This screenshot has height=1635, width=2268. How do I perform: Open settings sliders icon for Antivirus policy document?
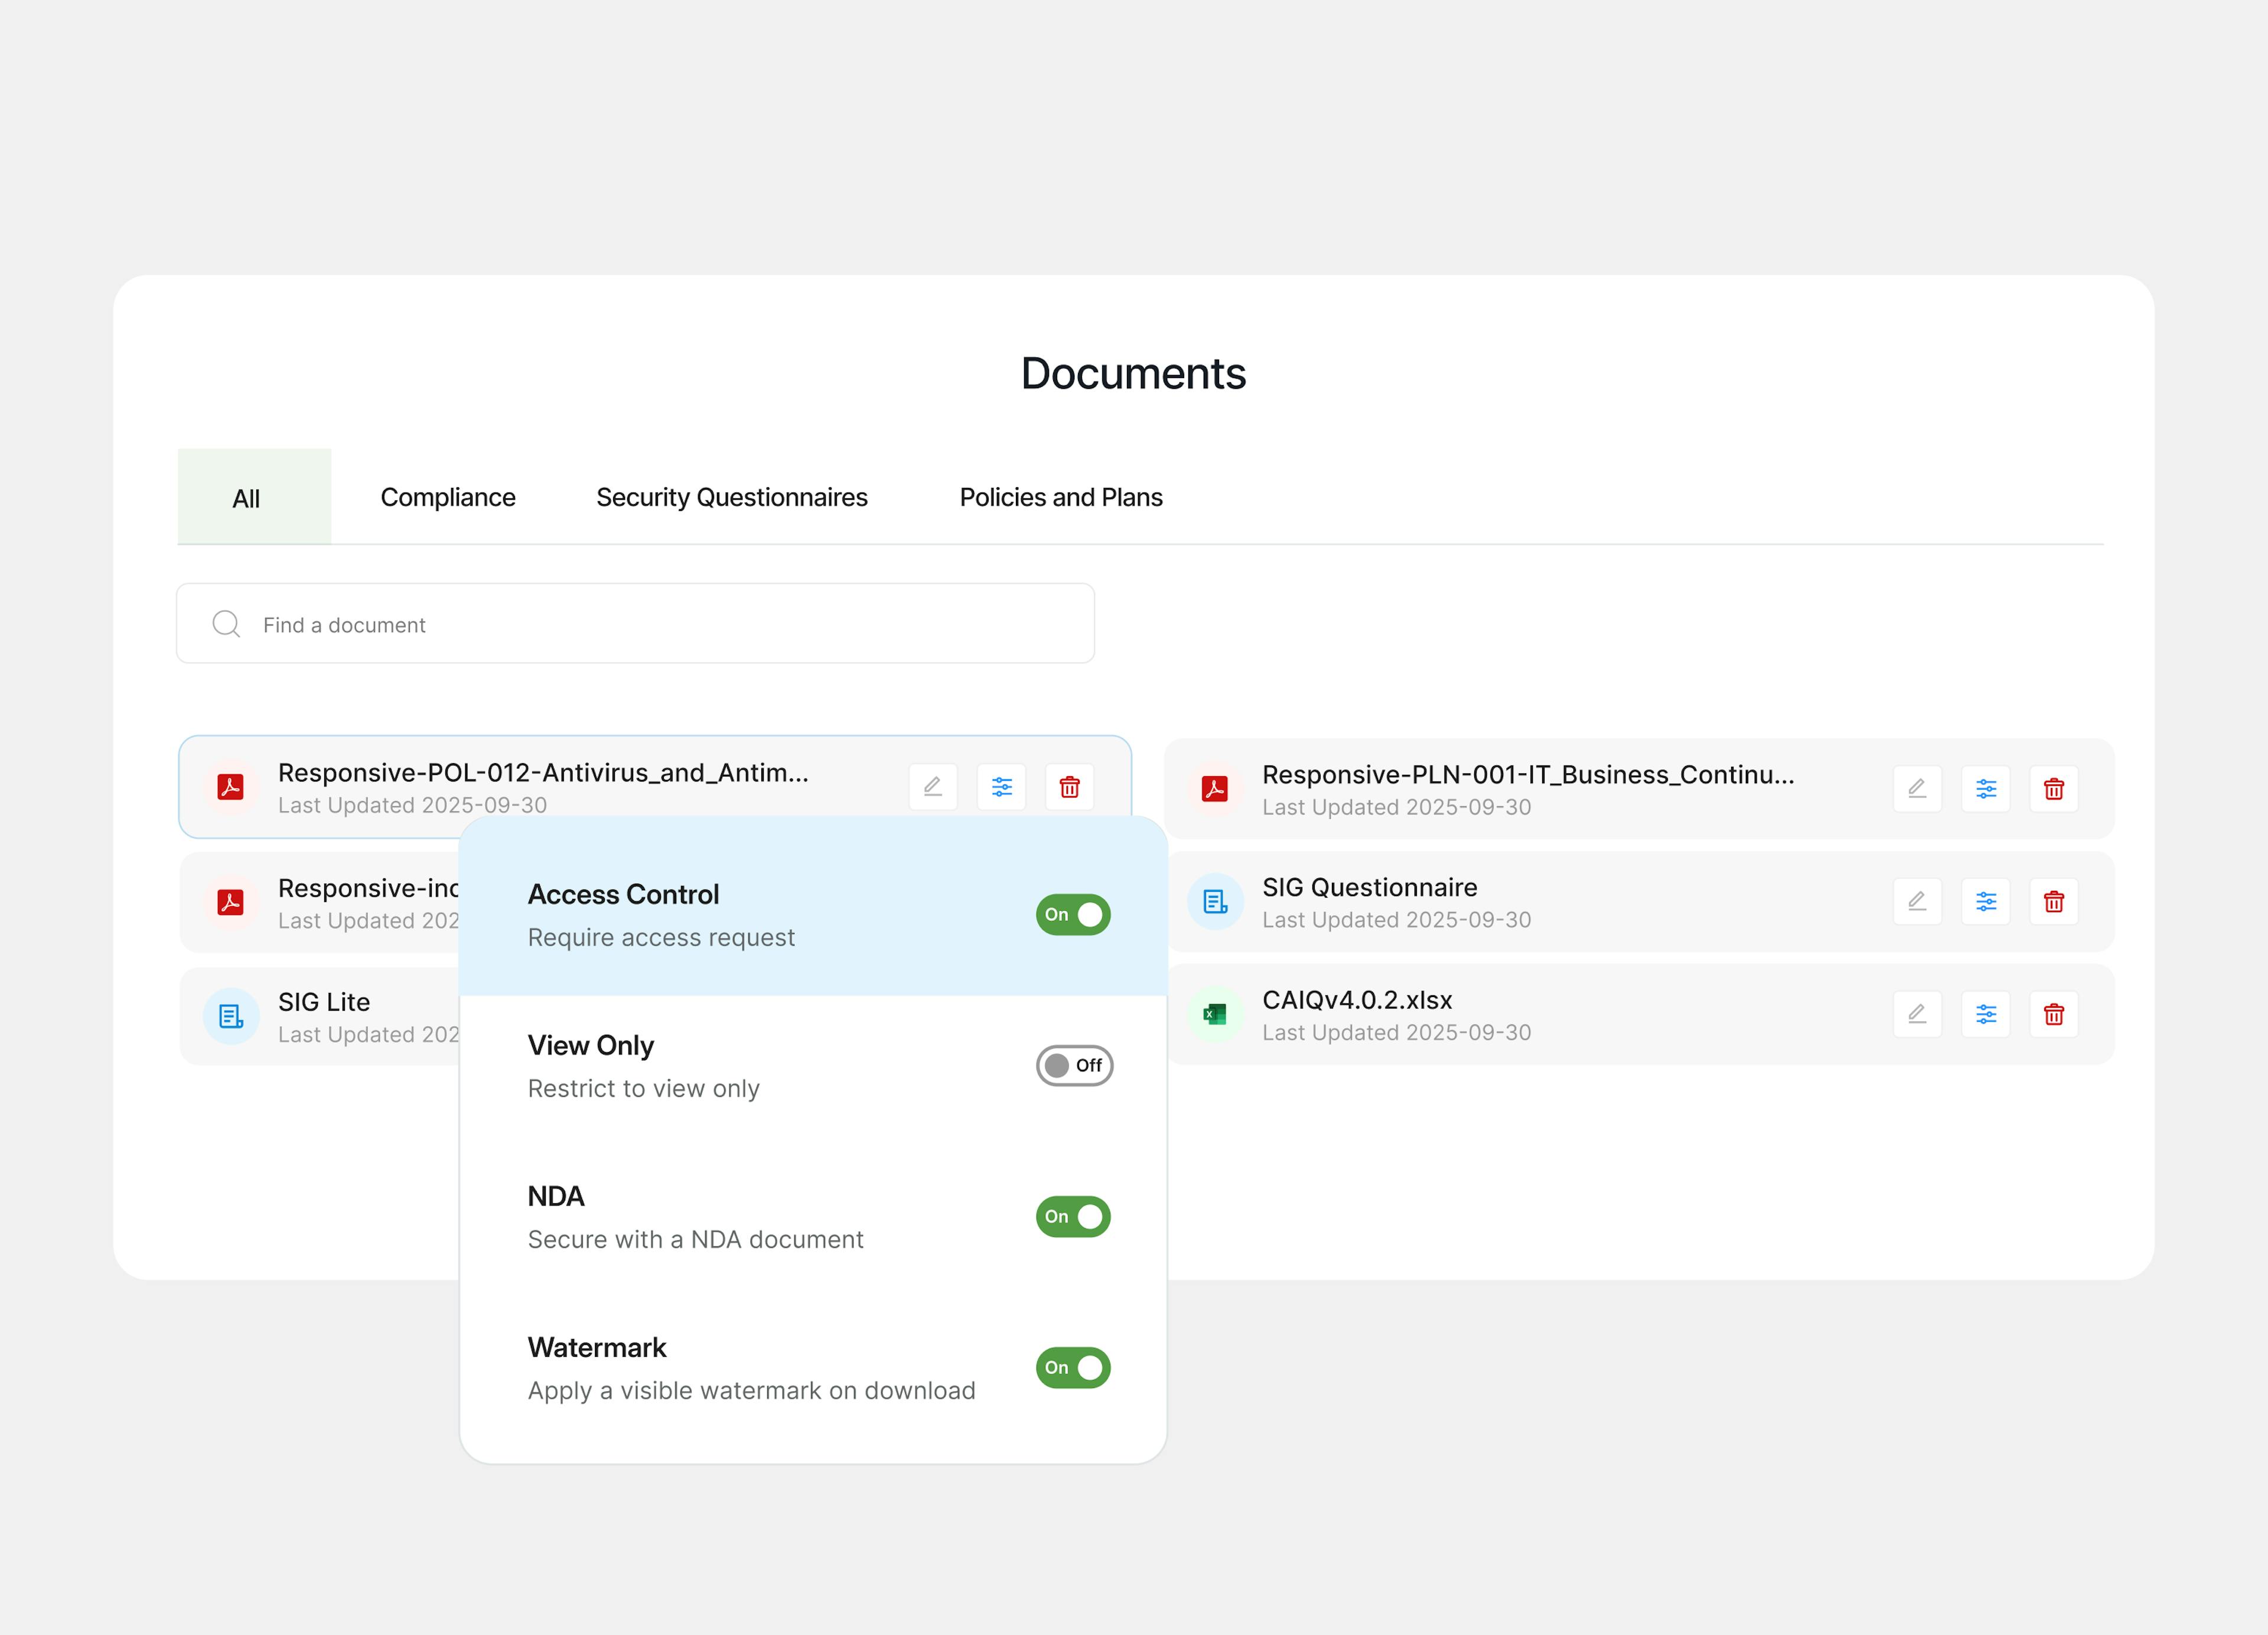click(1001, 787)
